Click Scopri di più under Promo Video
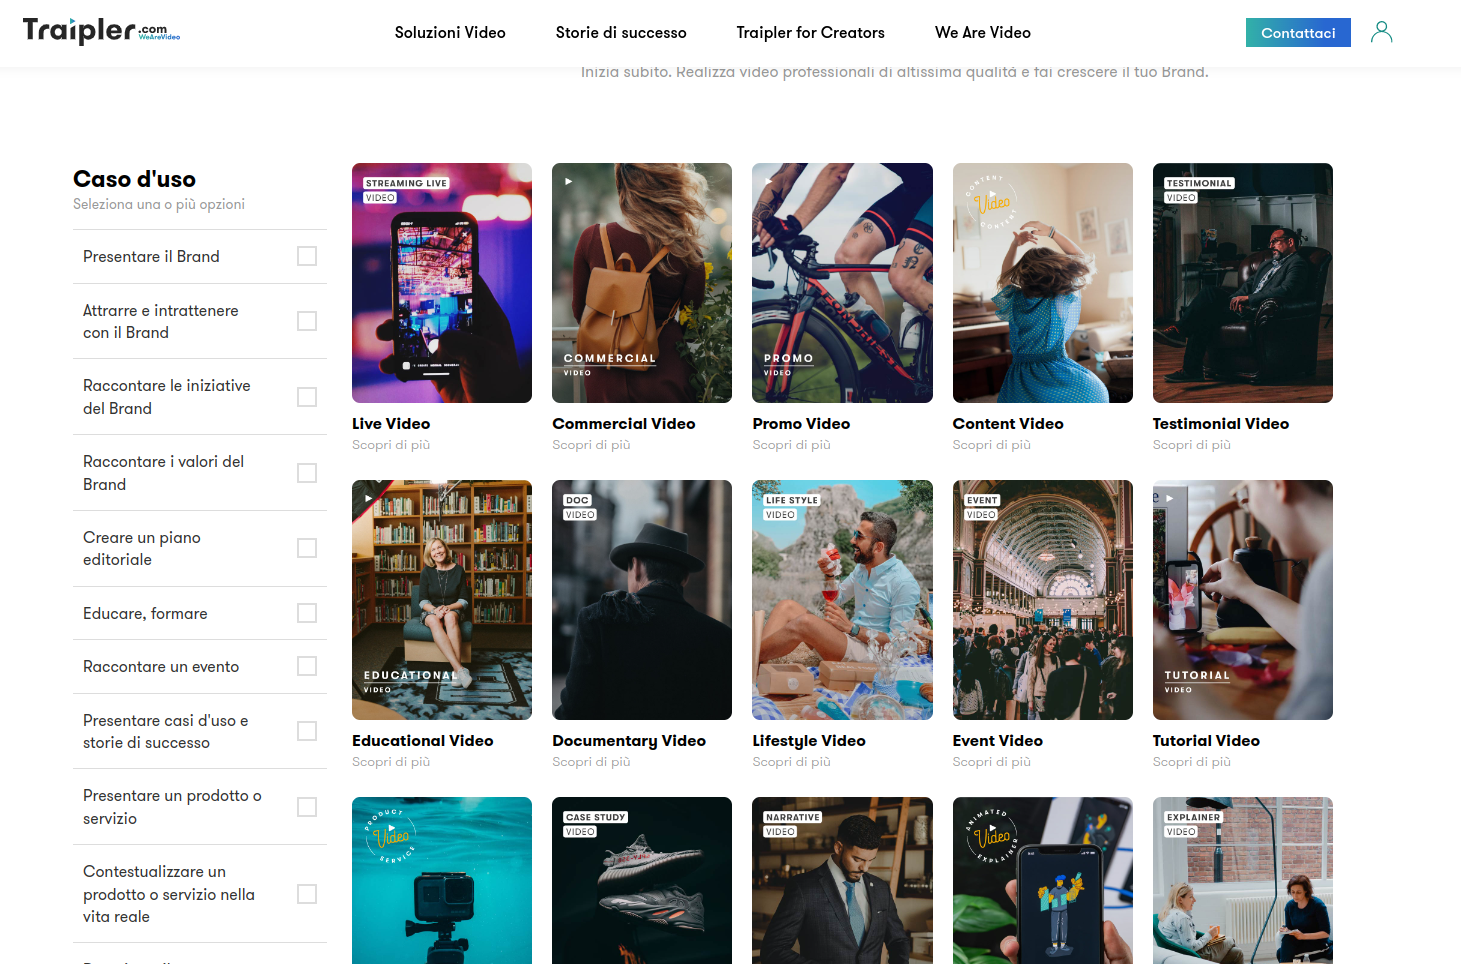Viewport: 1461px width, 964px height. pyautogui.click(x=791, y=445)
